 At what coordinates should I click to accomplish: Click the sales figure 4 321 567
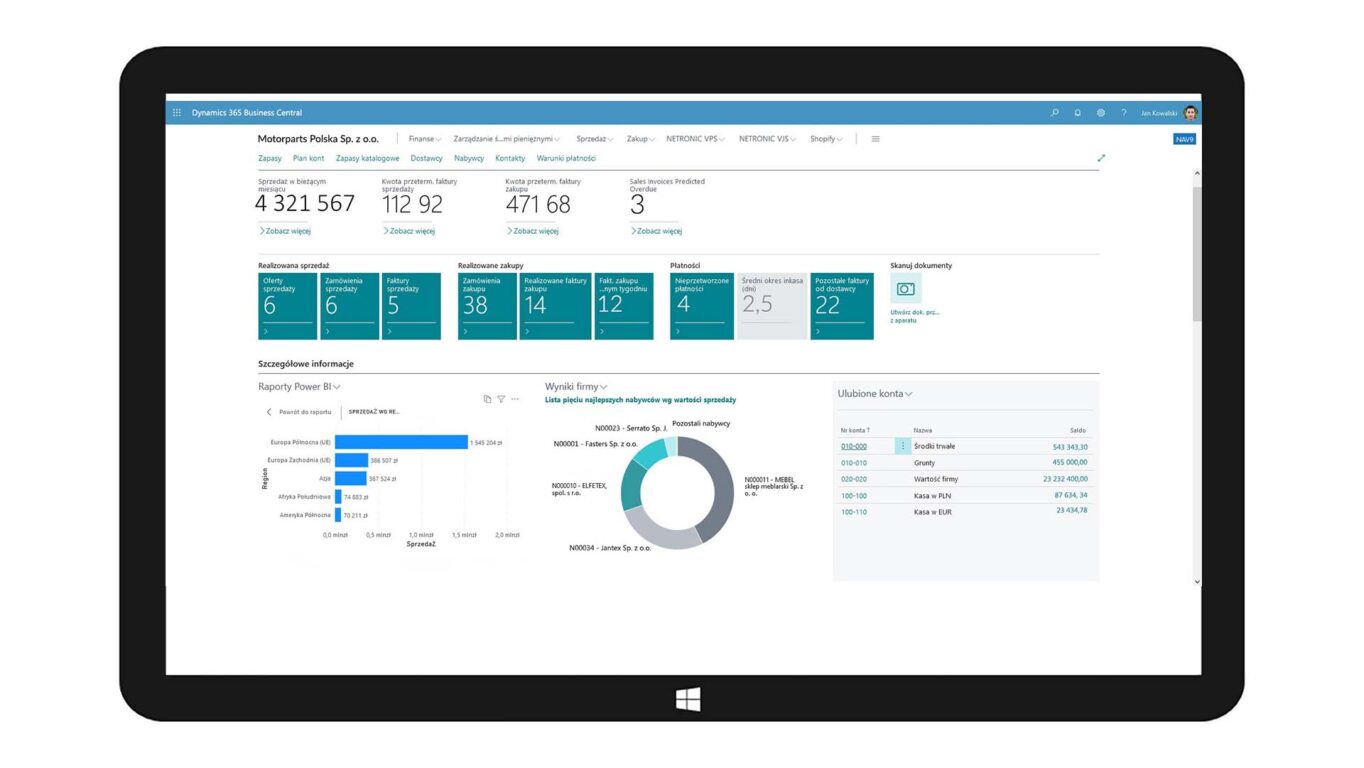coord(305,204)
